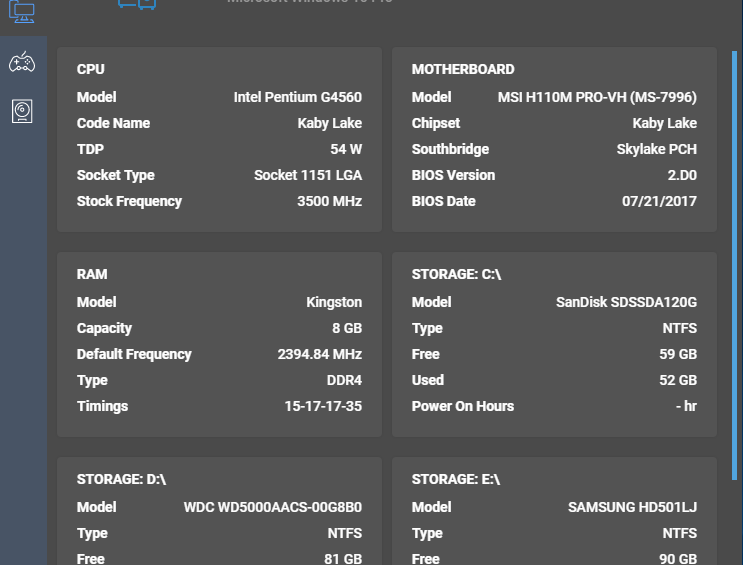Click the CPU card heading
Image resolution: width=743 pixels, height=565 pixels.
coord(91,69)
